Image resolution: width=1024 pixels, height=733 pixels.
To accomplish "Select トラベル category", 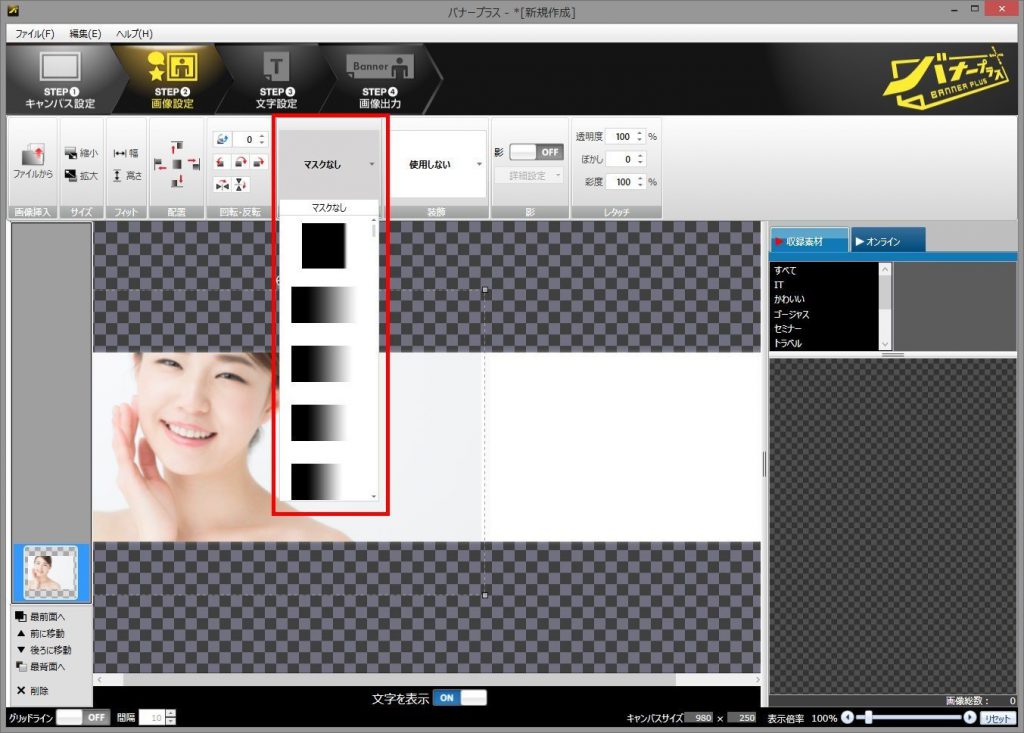I will 788,343.
